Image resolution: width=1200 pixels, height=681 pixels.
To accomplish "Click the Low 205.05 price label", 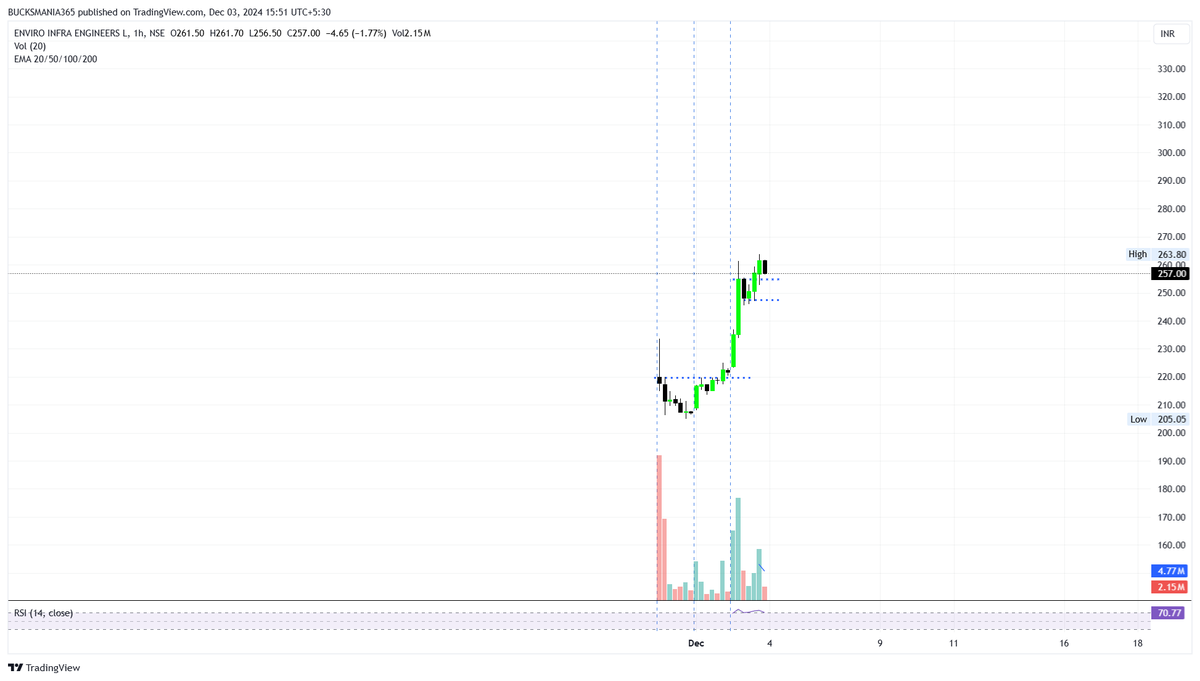I will click(1158, 419).
